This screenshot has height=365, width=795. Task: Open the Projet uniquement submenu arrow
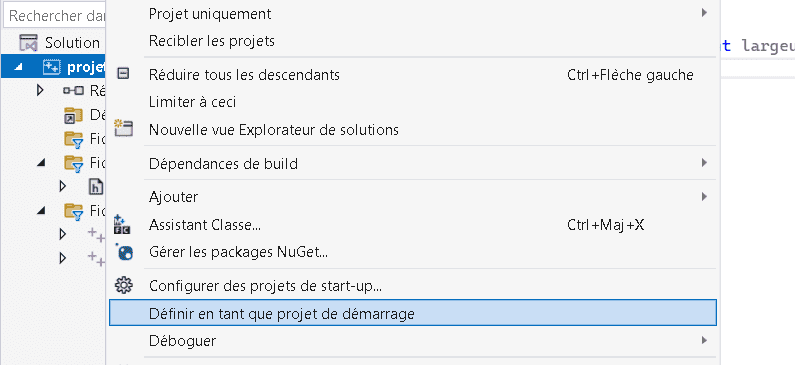point(704,13)
